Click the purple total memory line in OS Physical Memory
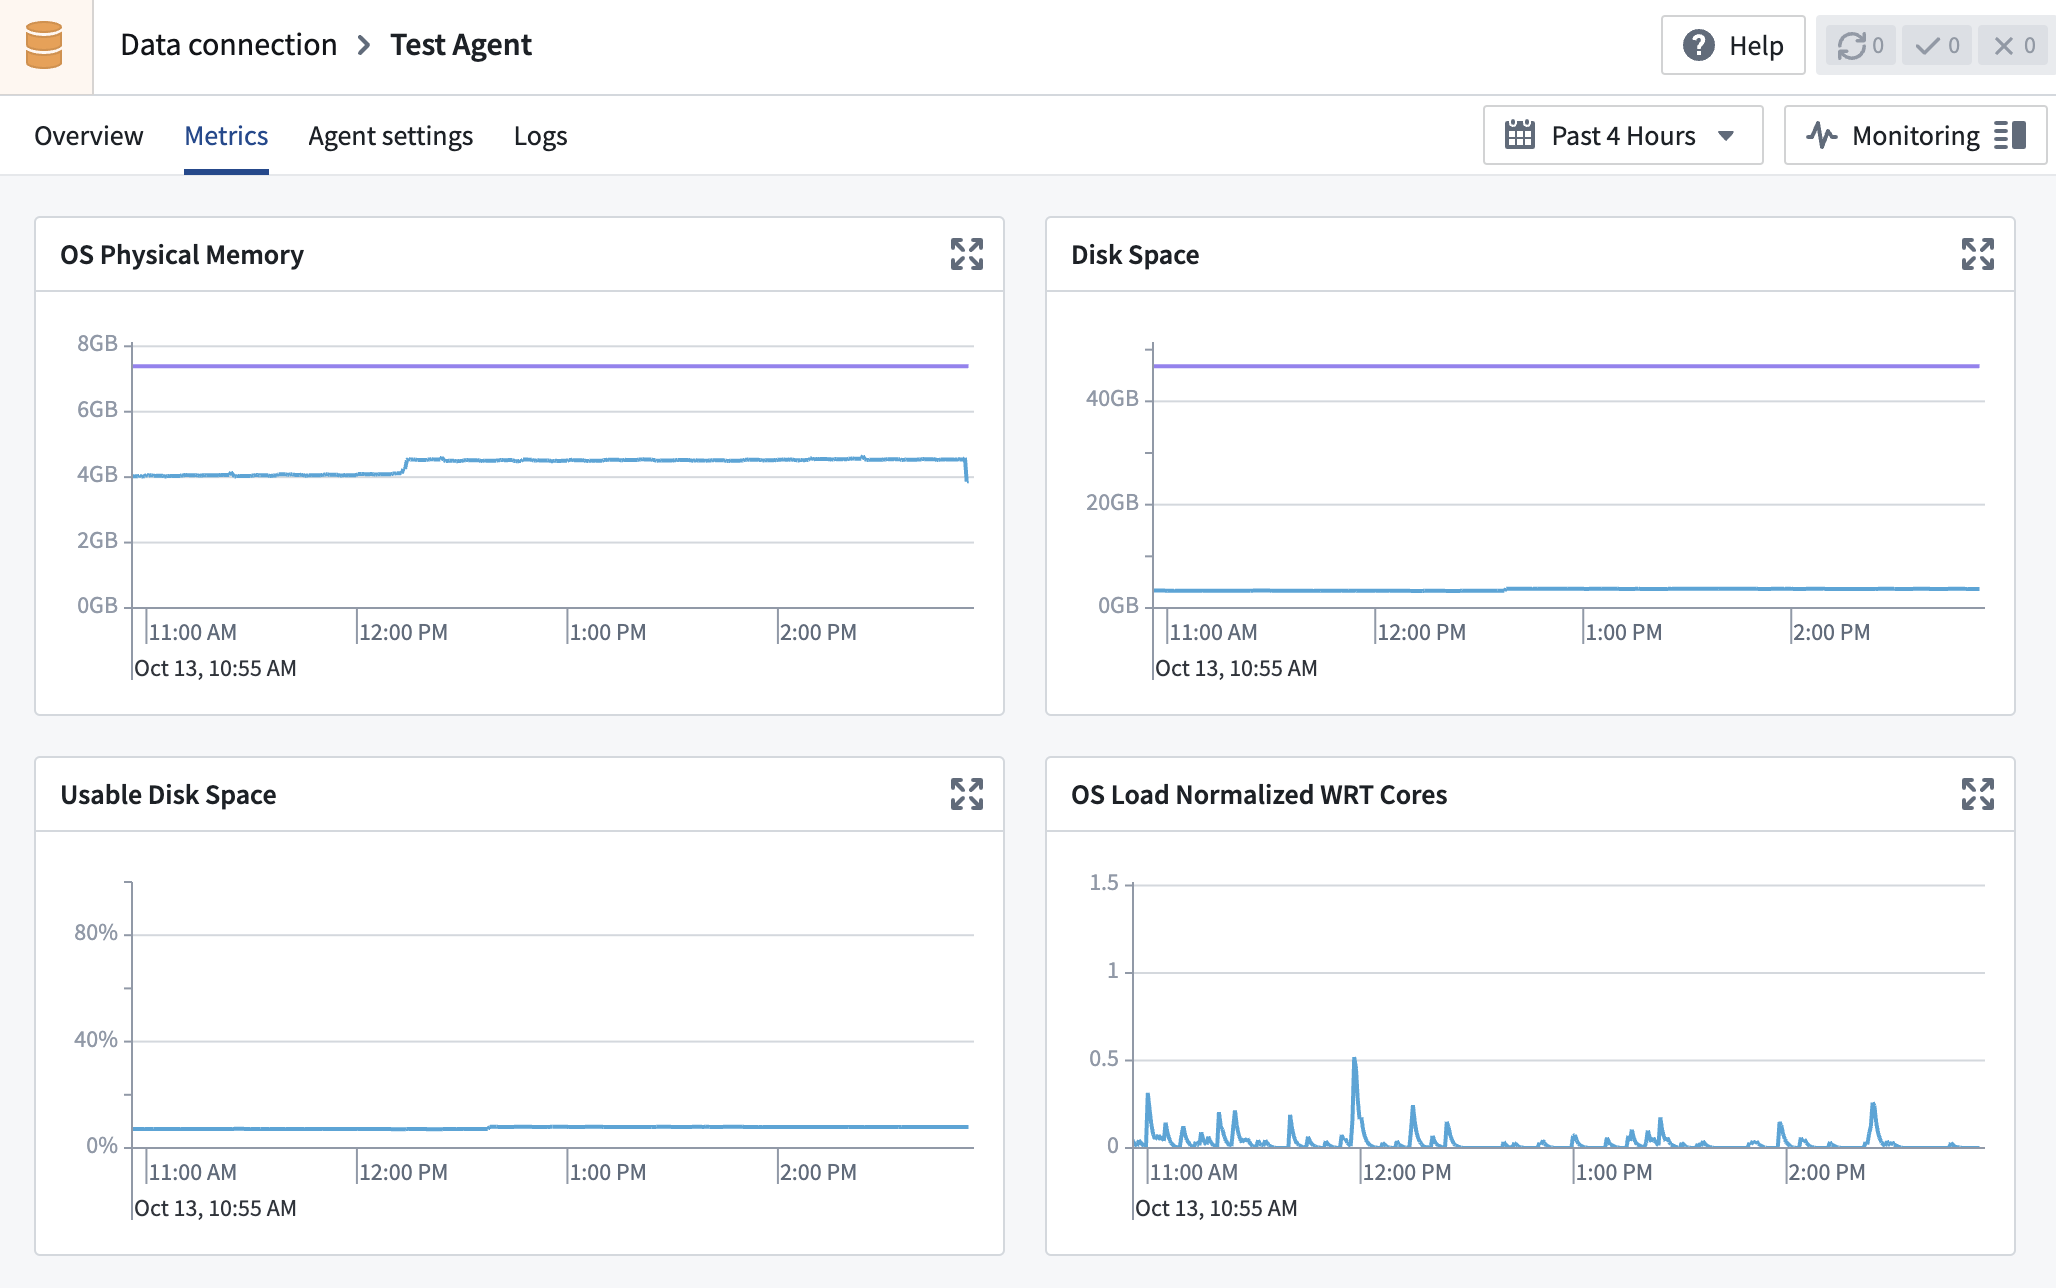The image size is (2056, 1288). coord(550,366)
